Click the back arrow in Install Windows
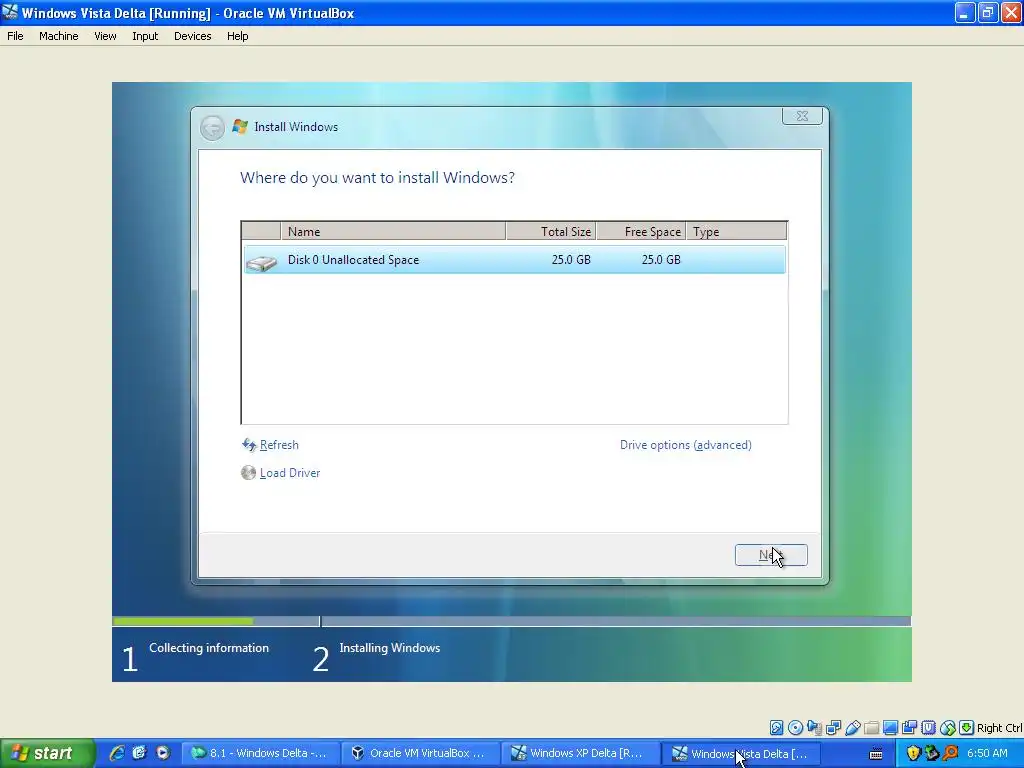This screenshot has width=1024, height=768. point(212,127)
